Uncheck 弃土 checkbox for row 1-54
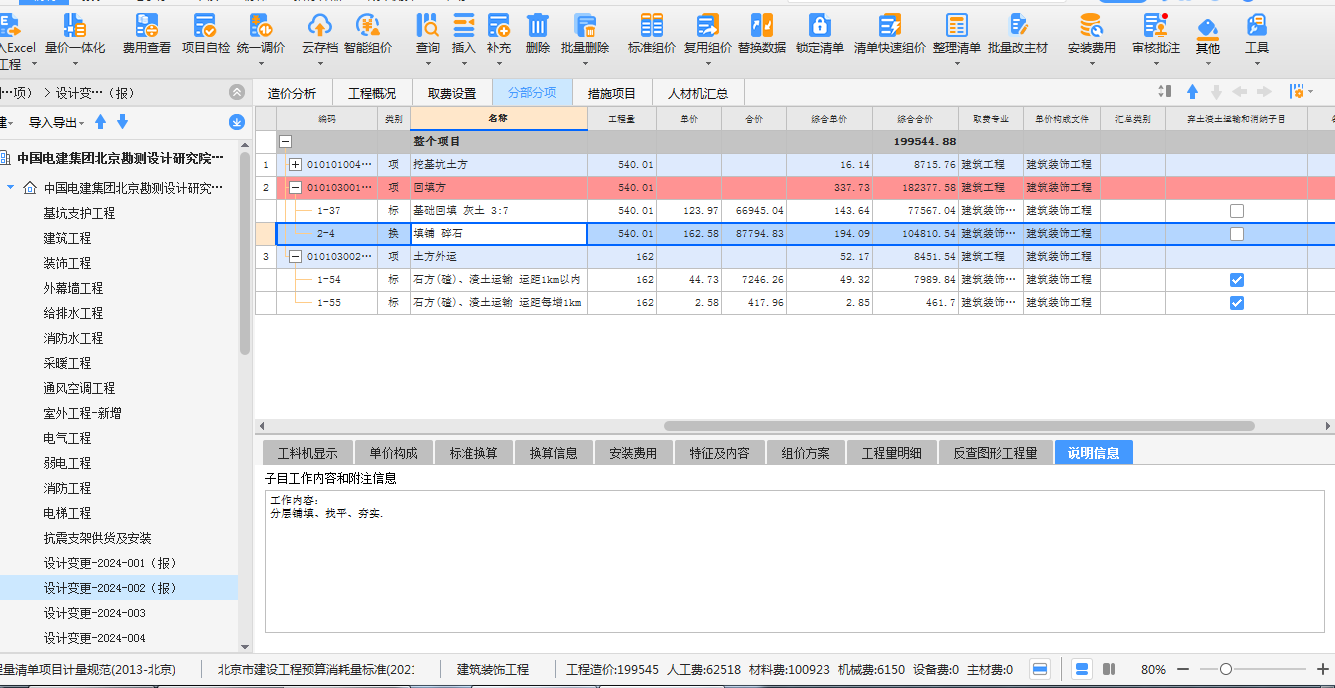 (1237, 280)
